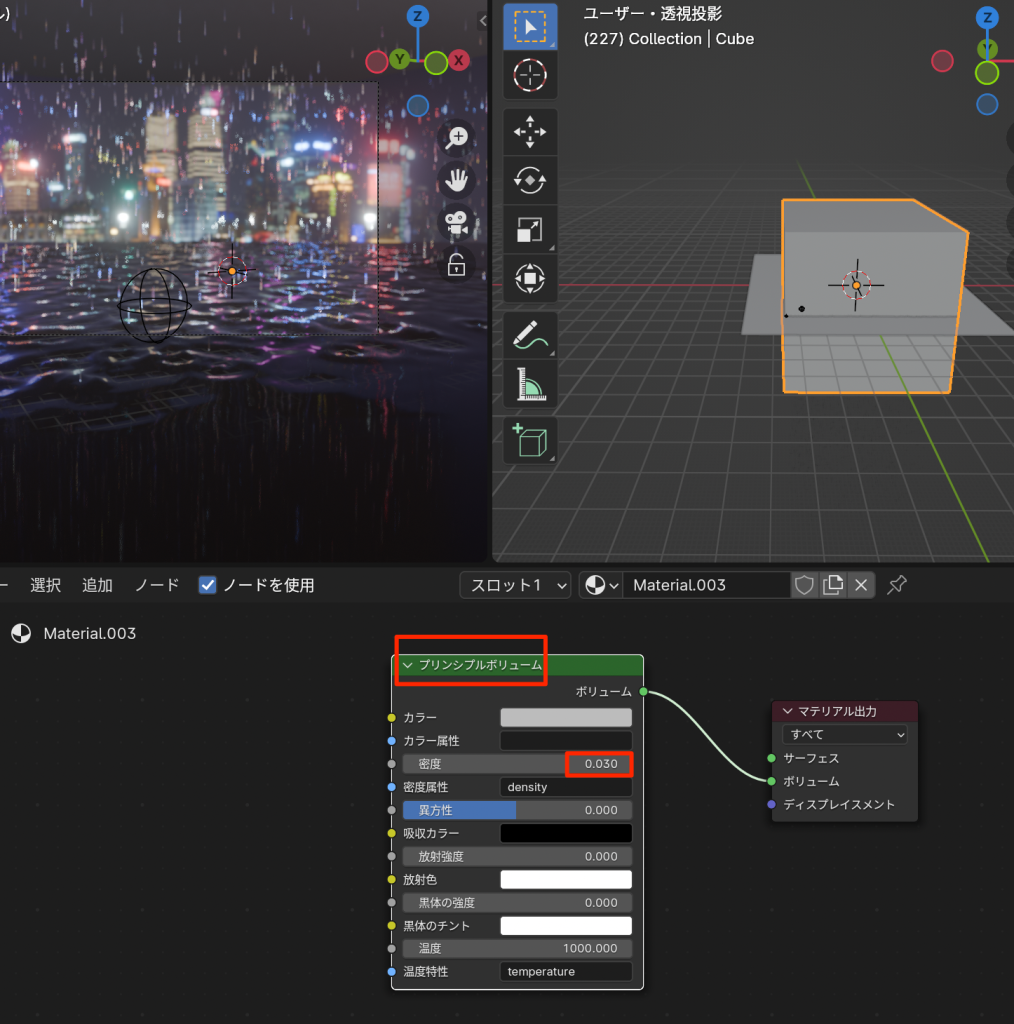
Task: Open the 吸収カラー color swatch
Action: [x=565, y=833]
